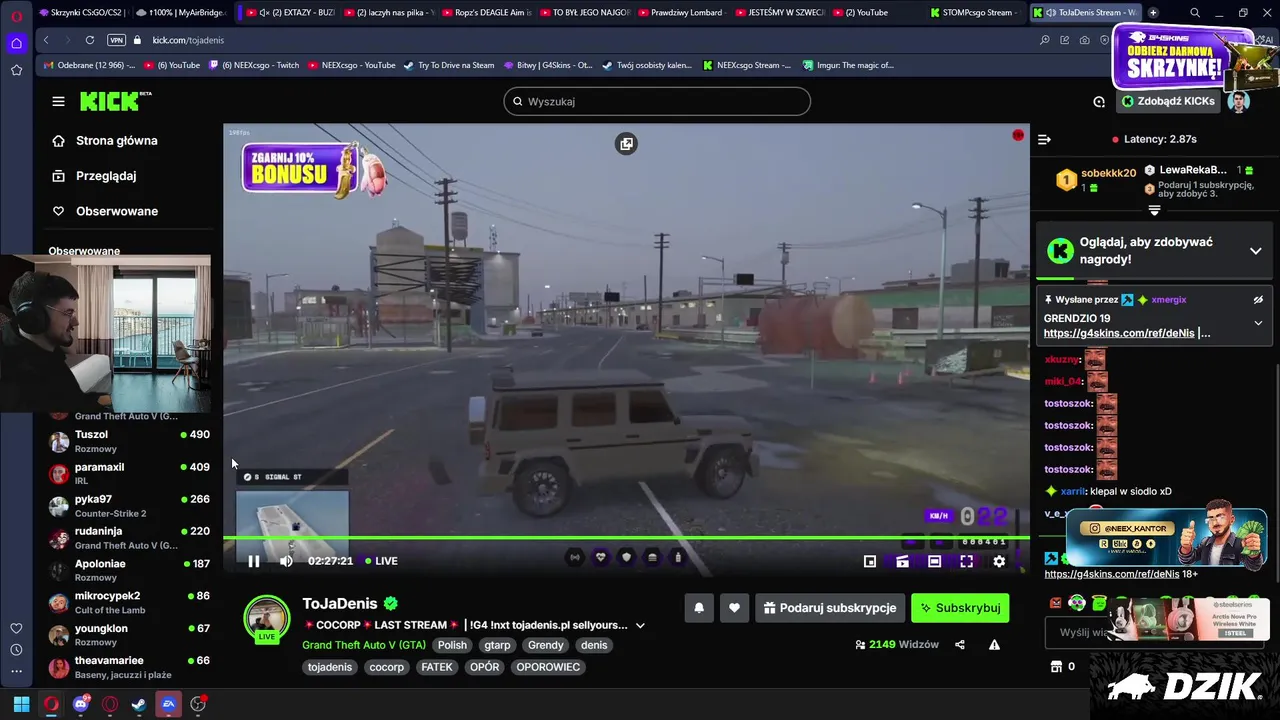Hide the pinned message eye icon
The height and width of the screenshot is (720, 1280).
(x=1259, y=300)
